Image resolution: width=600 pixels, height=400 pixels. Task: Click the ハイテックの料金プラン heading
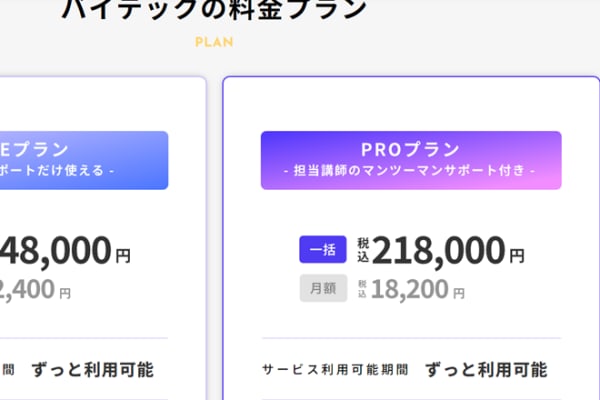pyautogui.click(x=214, y=10)
